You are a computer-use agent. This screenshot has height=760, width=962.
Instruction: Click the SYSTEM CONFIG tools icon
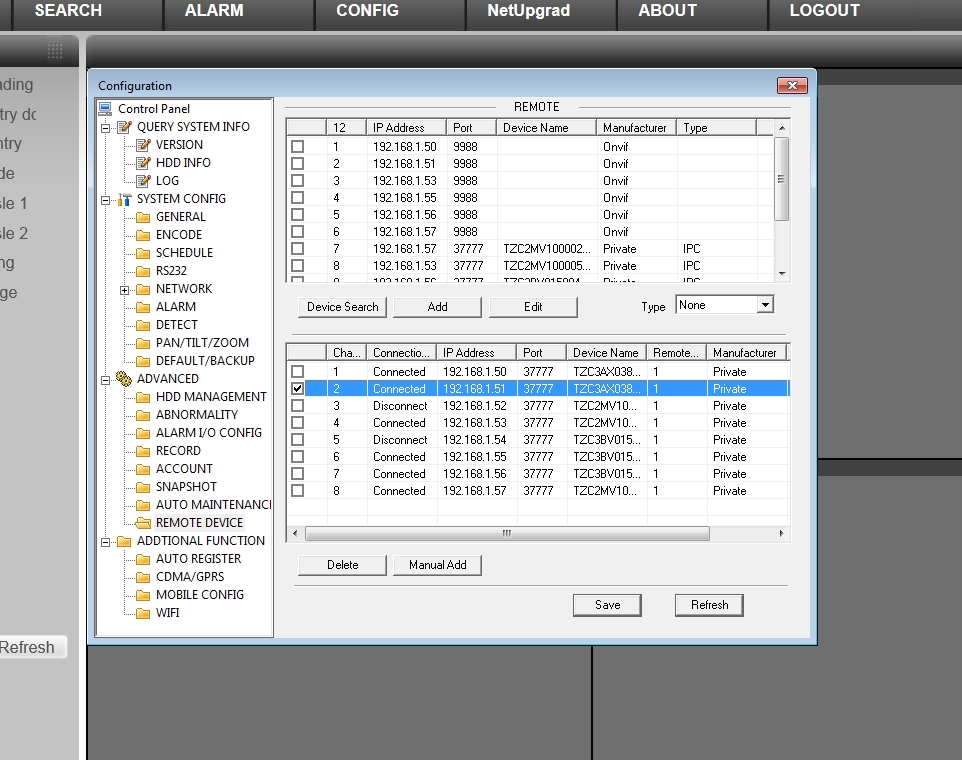tap(124, 199)
